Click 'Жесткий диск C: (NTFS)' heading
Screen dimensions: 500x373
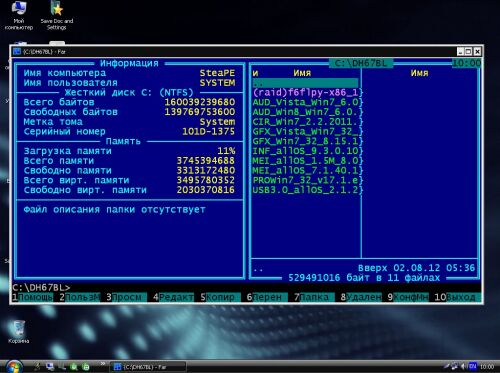(x=129, y=92)
